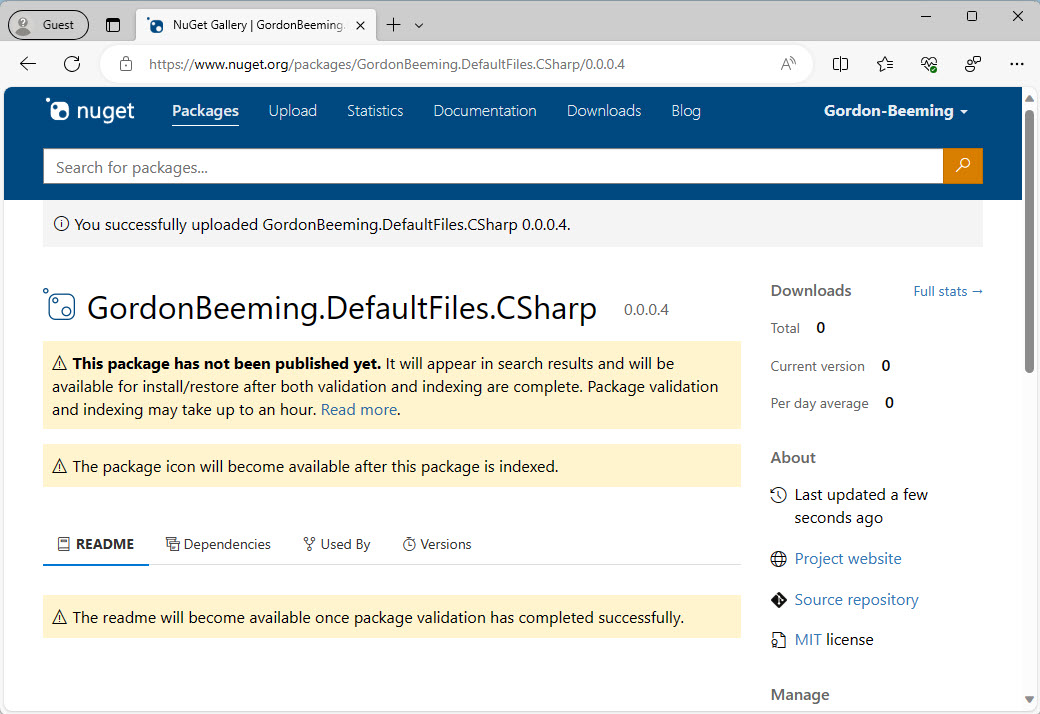Click the globe icon beside Project website
The height and width of the screenshot is (714, 1040).
click(x=779, y=559)
